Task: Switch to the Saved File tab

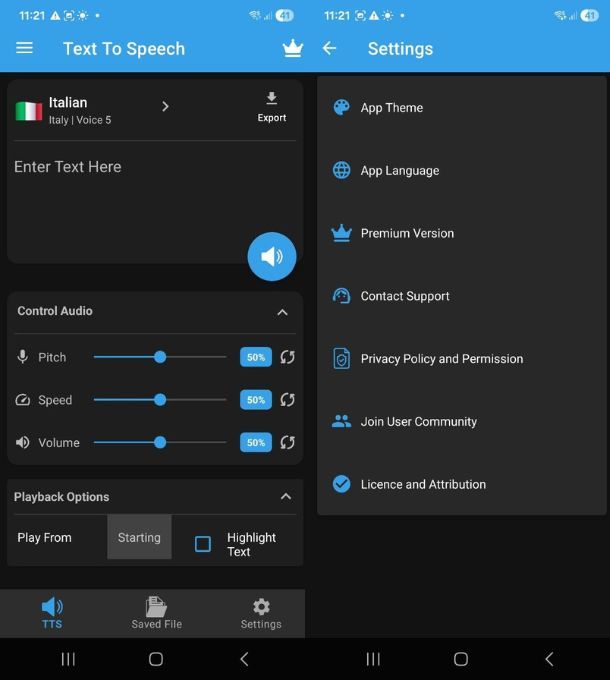Action: [x=157, y=613]
